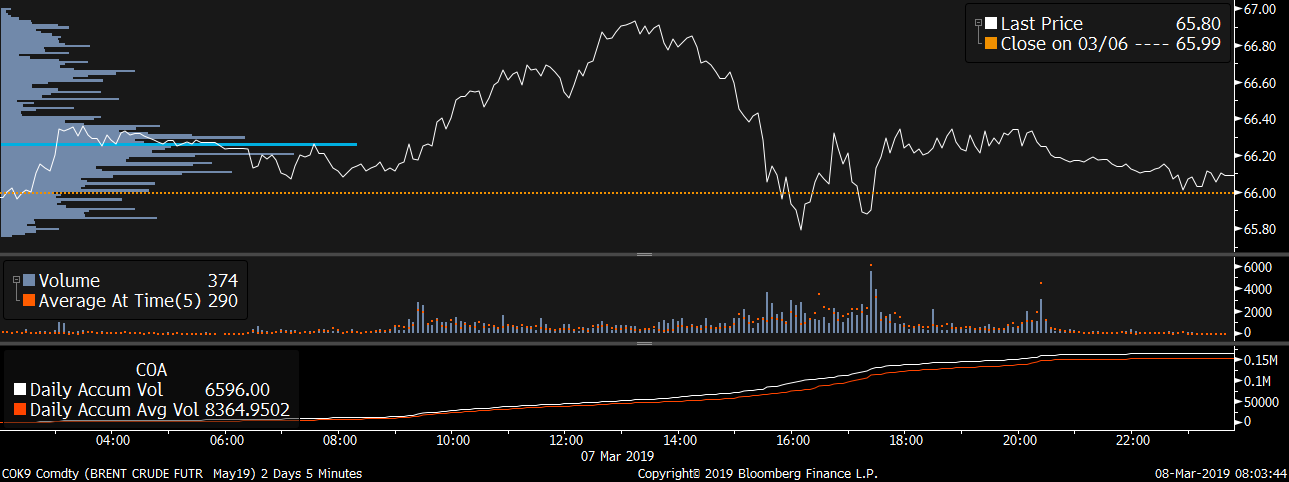Click the Average At Time value 290
Screen dimensions: 1289x482
[222, 300]
